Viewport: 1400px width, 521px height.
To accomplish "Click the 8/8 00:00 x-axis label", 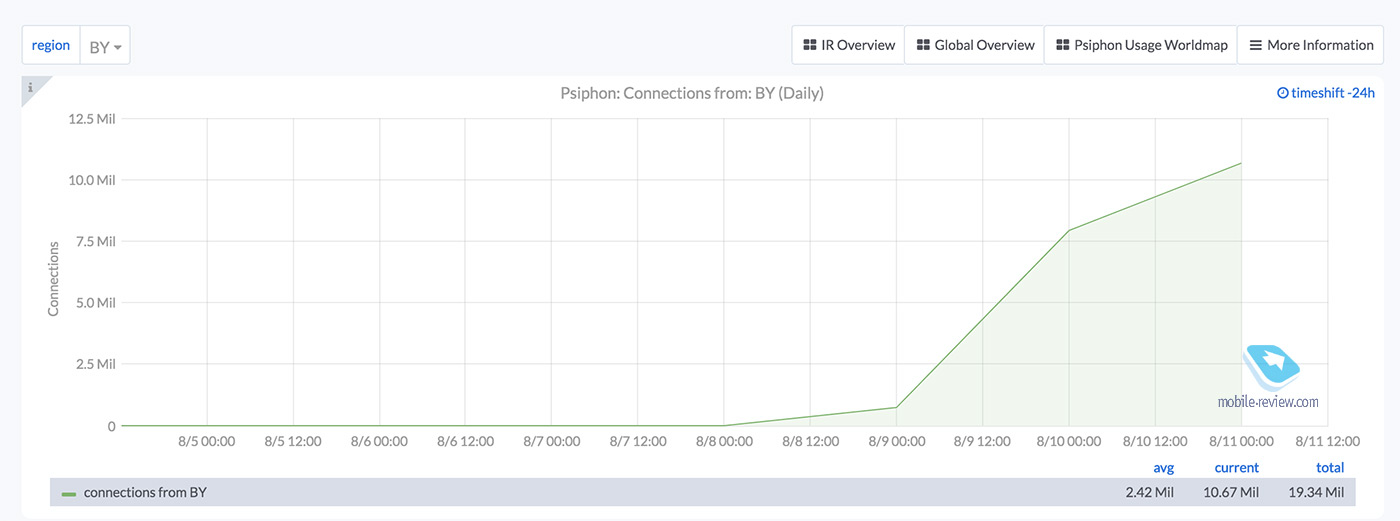I will click(723, 441).
